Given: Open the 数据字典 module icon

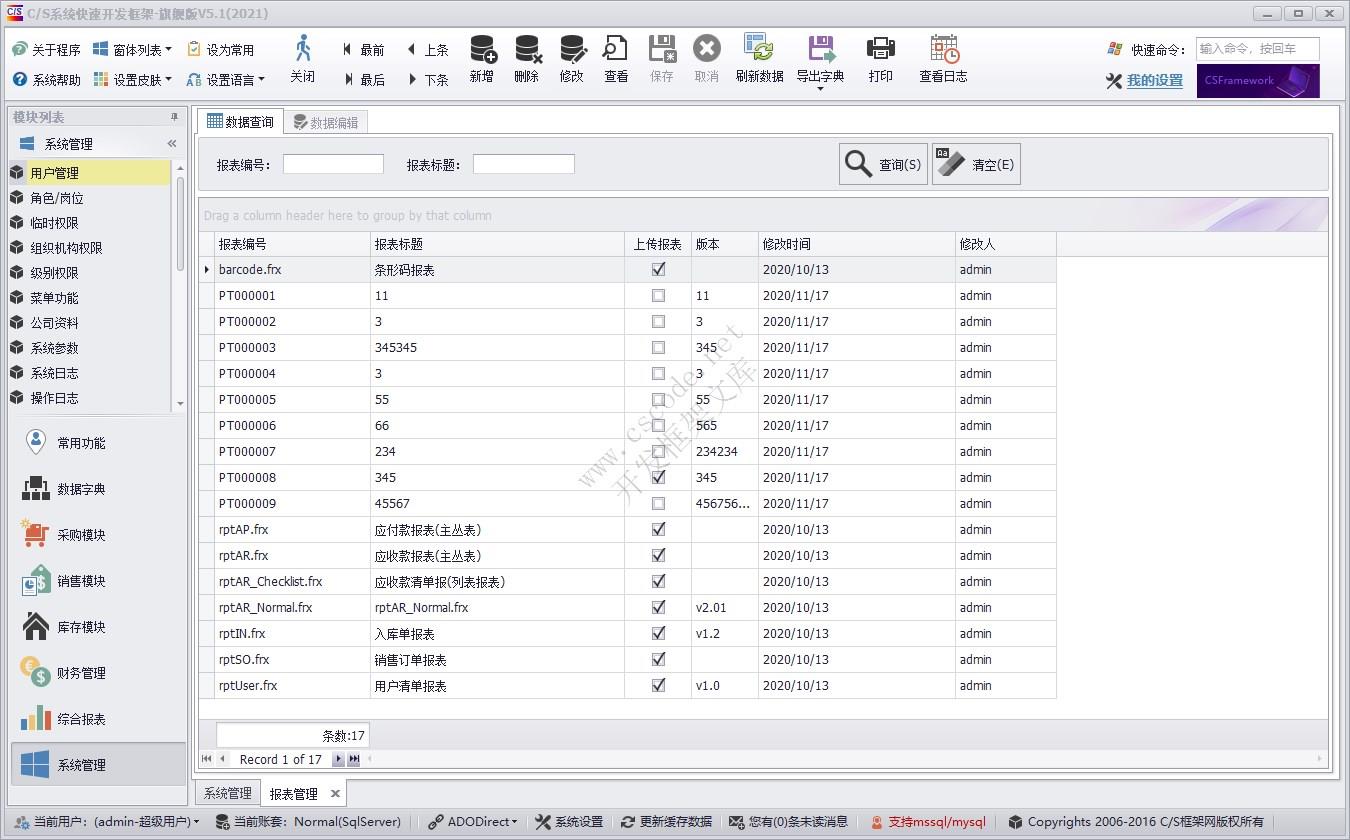Looking at the screenshot, I should pos(35,488).
